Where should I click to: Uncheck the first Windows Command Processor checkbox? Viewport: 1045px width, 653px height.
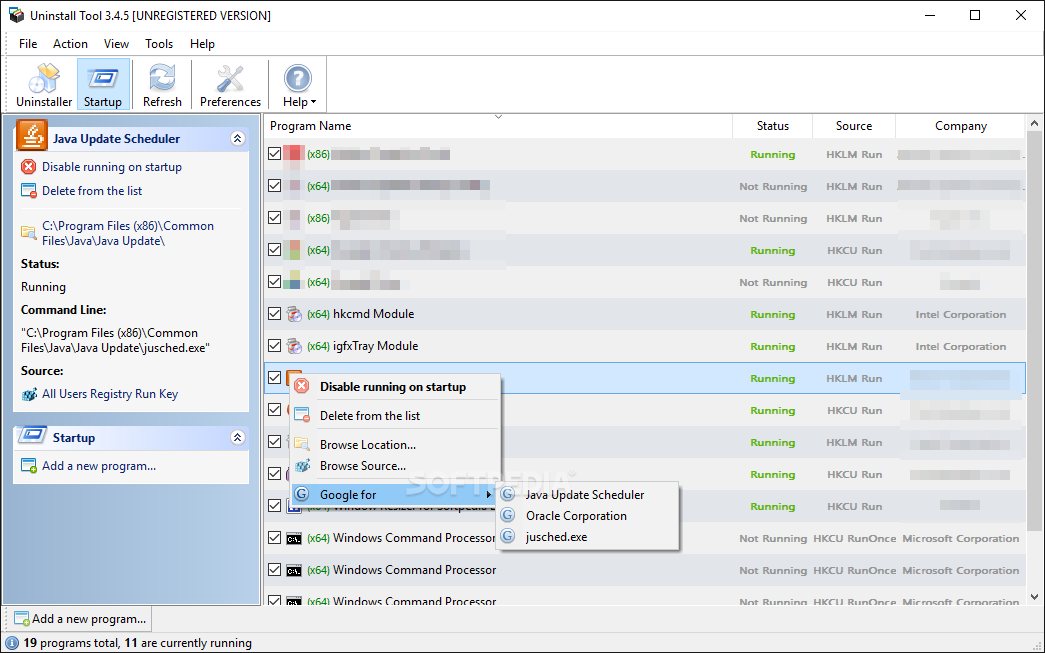tap(274, 538)
